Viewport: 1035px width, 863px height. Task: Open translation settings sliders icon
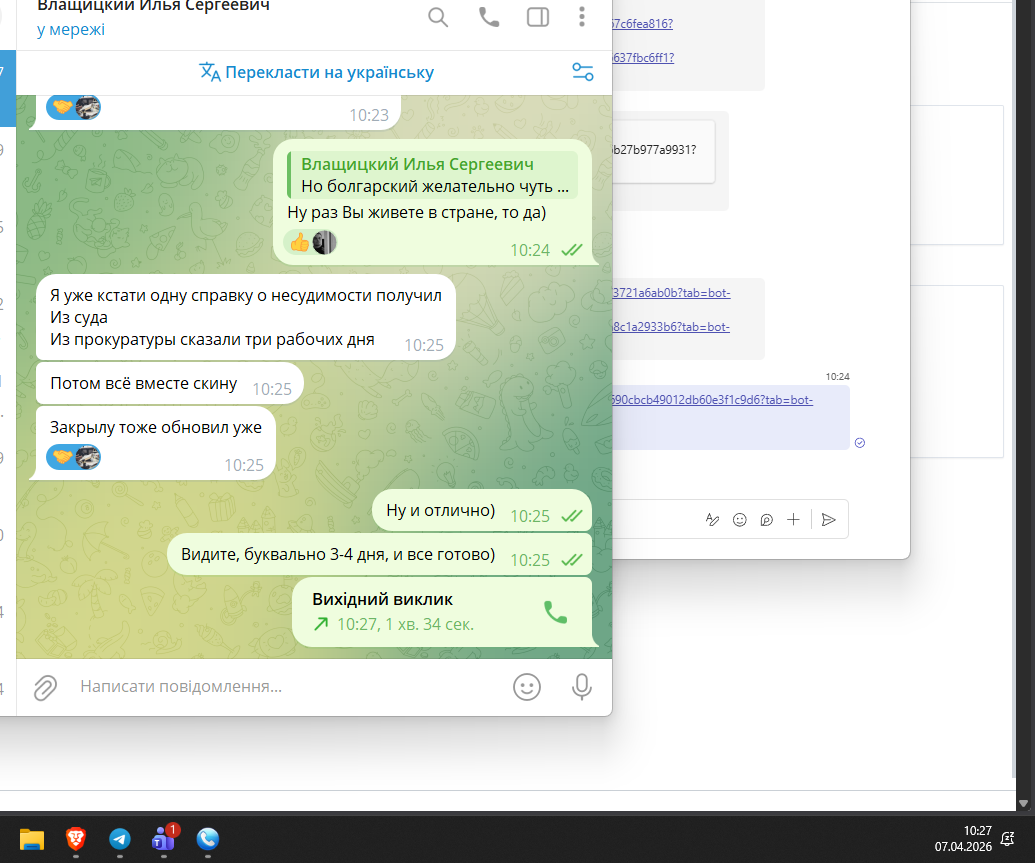[x=582, y=72]
